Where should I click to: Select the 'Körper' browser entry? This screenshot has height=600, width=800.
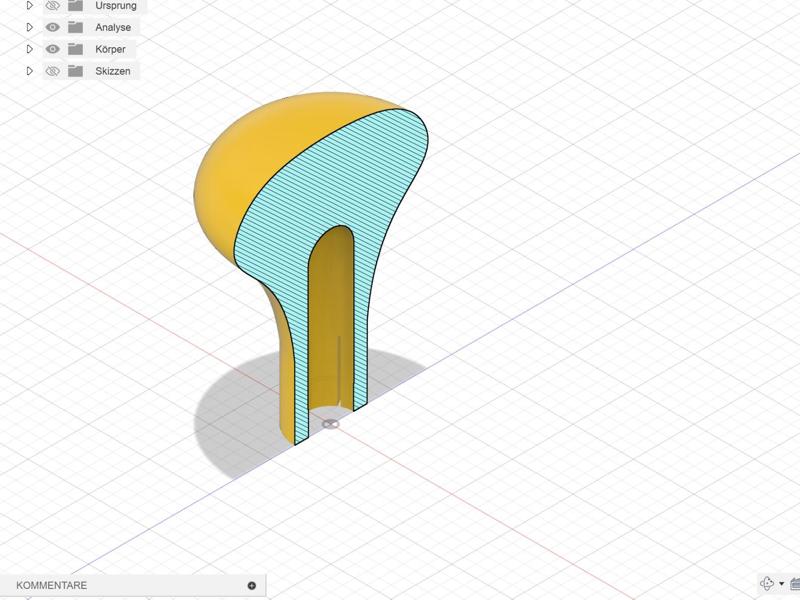[x=110, y=49]
